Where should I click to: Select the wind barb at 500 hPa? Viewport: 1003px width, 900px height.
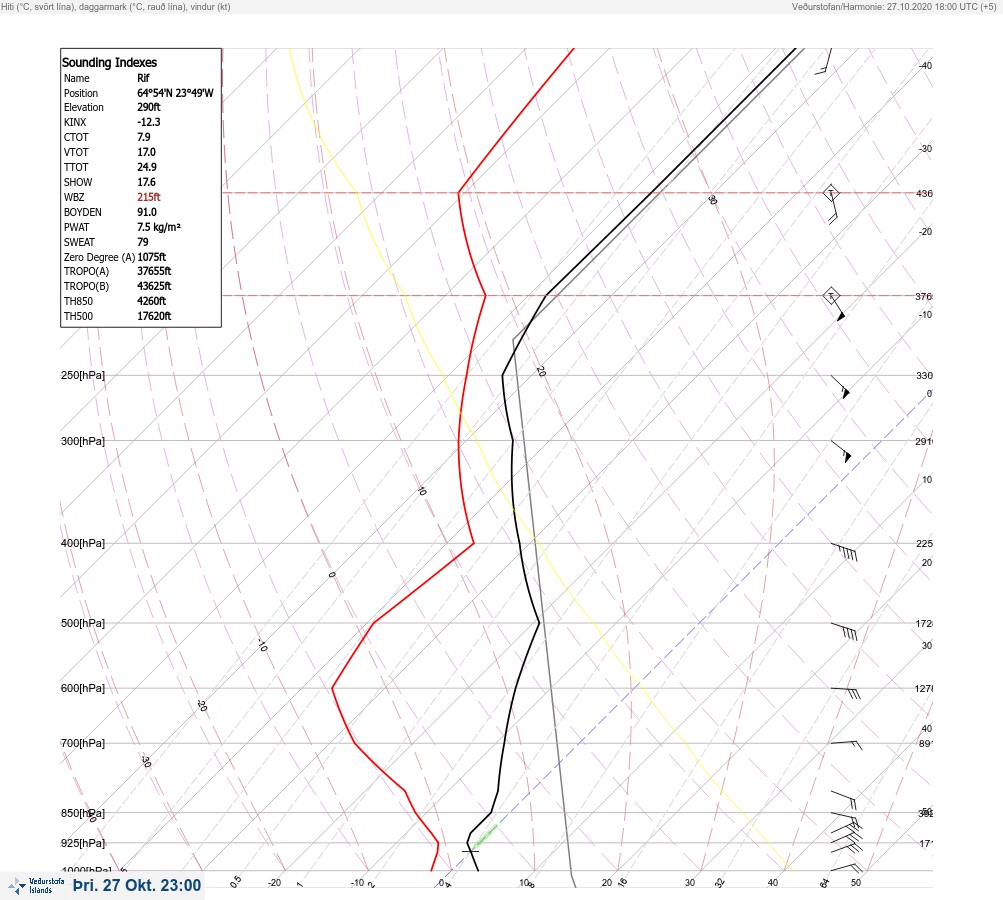(x=844, y=631)
